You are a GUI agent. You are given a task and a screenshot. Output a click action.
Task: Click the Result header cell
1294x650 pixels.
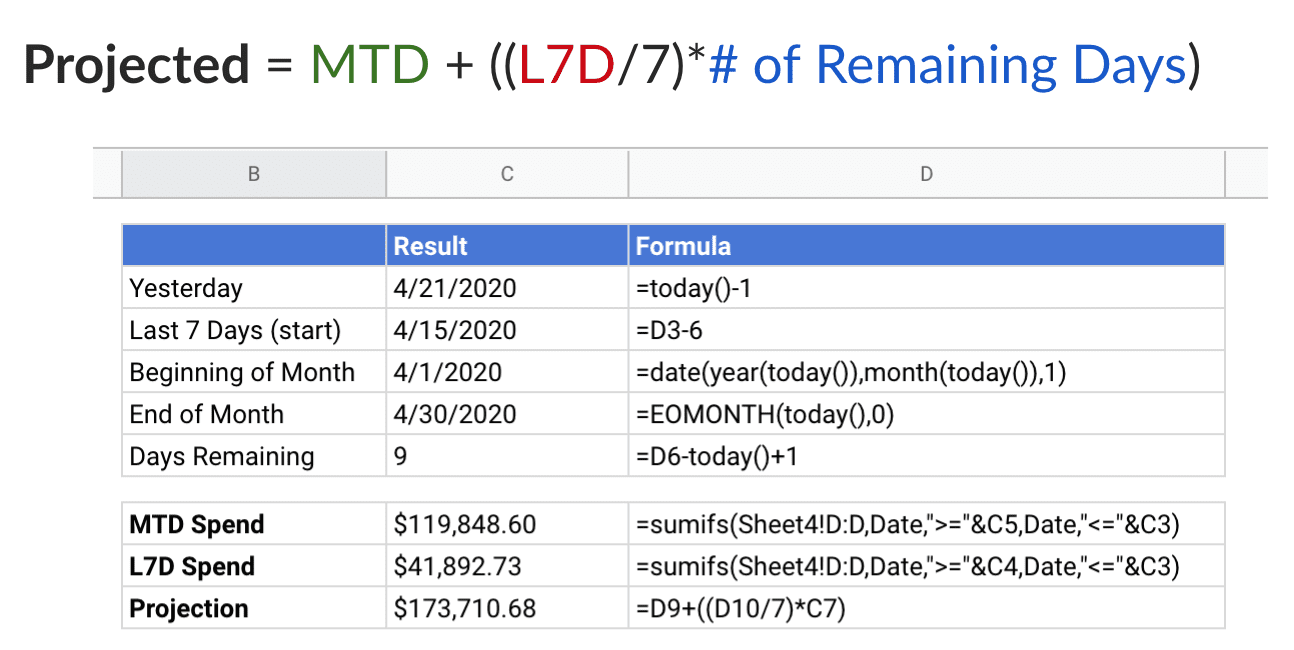point(507,246)
